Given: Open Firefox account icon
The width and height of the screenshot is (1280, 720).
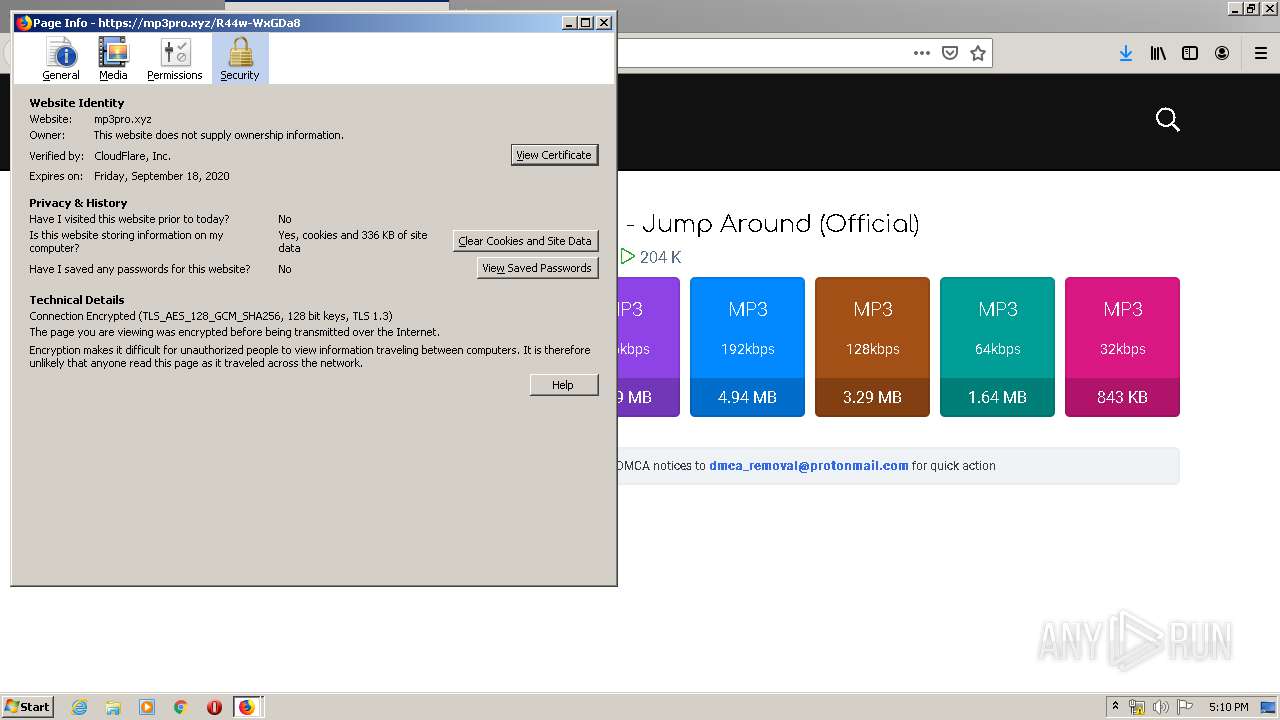Looking at the screenshot, I should [1222, 53].
